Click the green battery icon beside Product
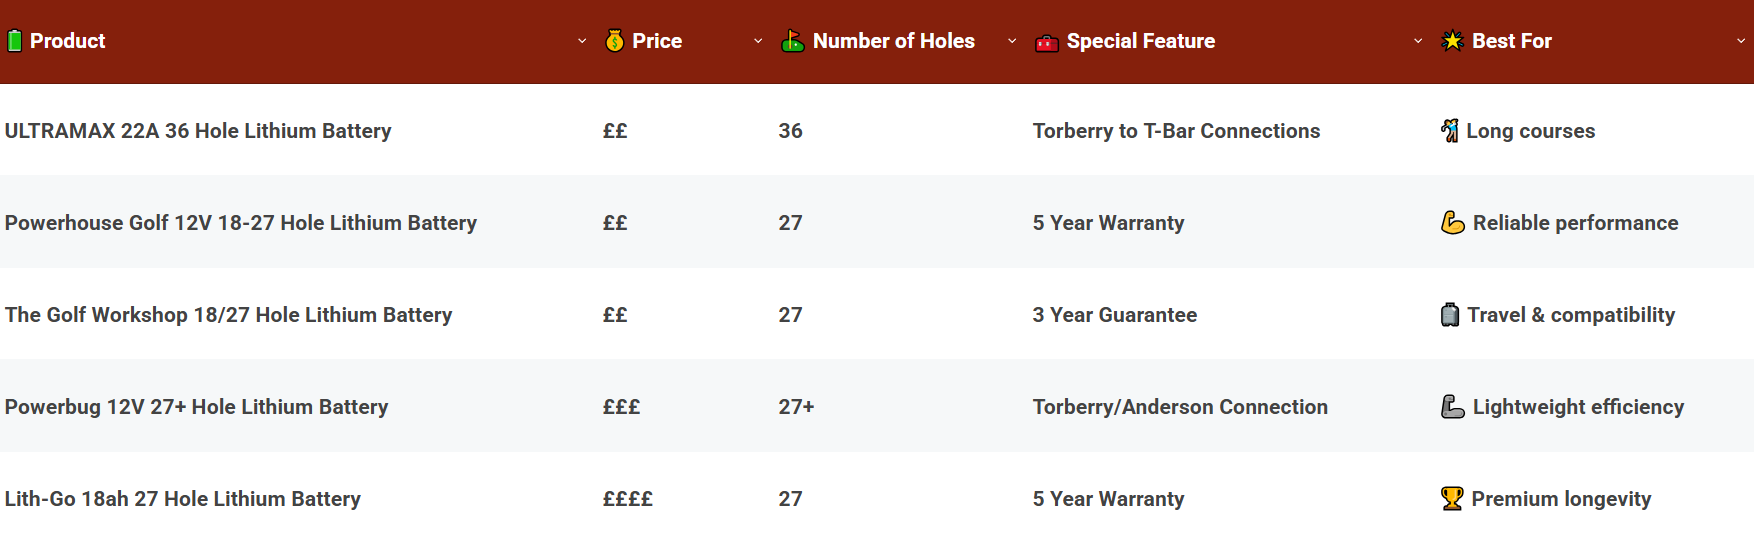The image size is (1754, 543). 14,41
